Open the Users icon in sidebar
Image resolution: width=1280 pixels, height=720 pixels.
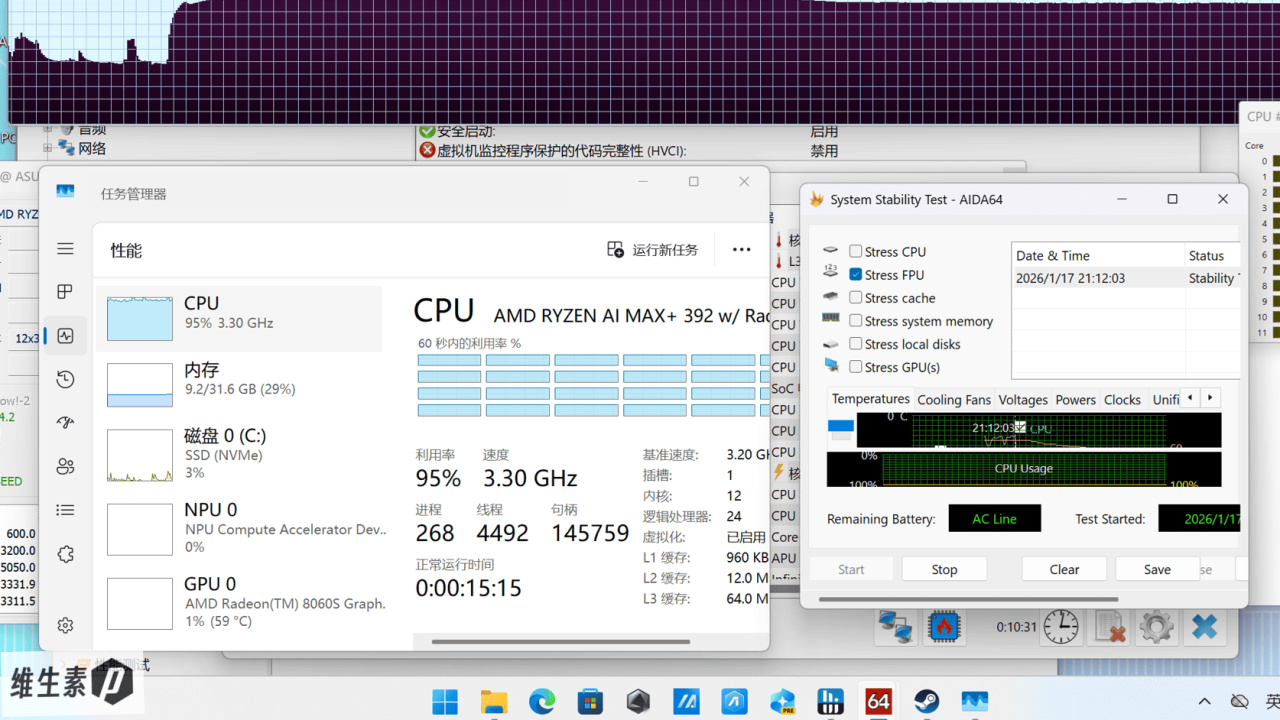pyautogui.click(x=65, y=466)
